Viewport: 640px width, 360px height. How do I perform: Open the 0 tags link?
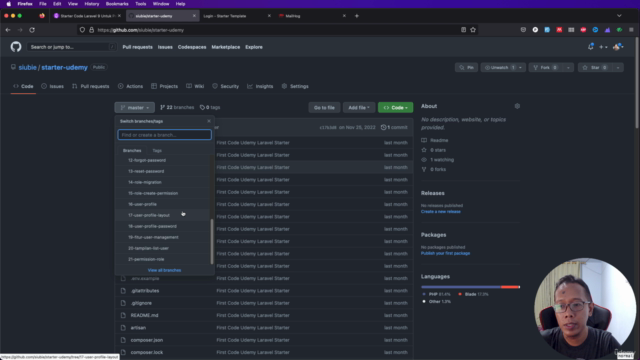[210, 107]
